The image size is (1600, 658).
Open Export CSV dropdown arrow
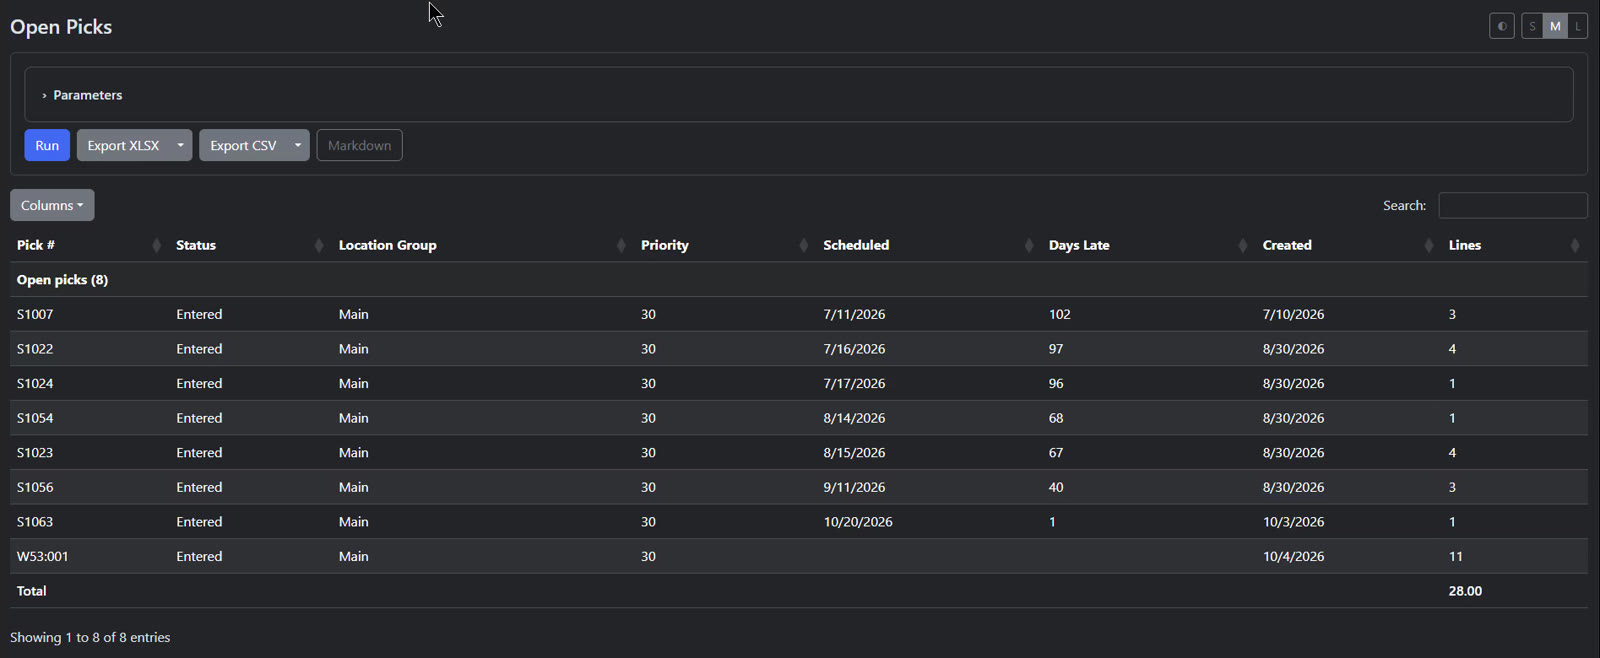click(298, 145)
